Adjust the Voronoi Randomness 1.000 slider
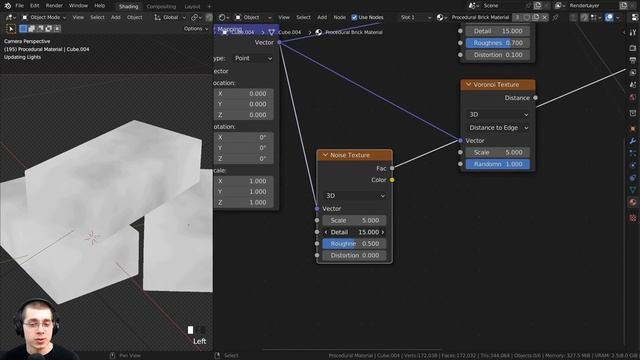The height and width of the screenshot is (360, 640). (x=498, y=164)
